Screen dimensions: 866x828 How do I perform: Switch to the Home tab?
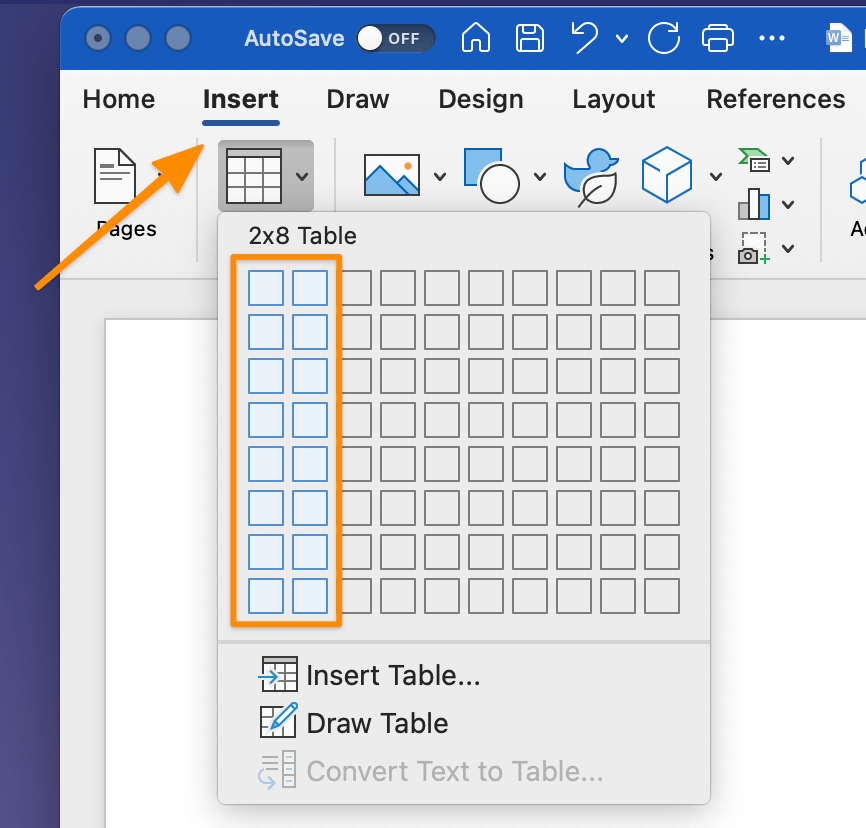tap(119, 99)
